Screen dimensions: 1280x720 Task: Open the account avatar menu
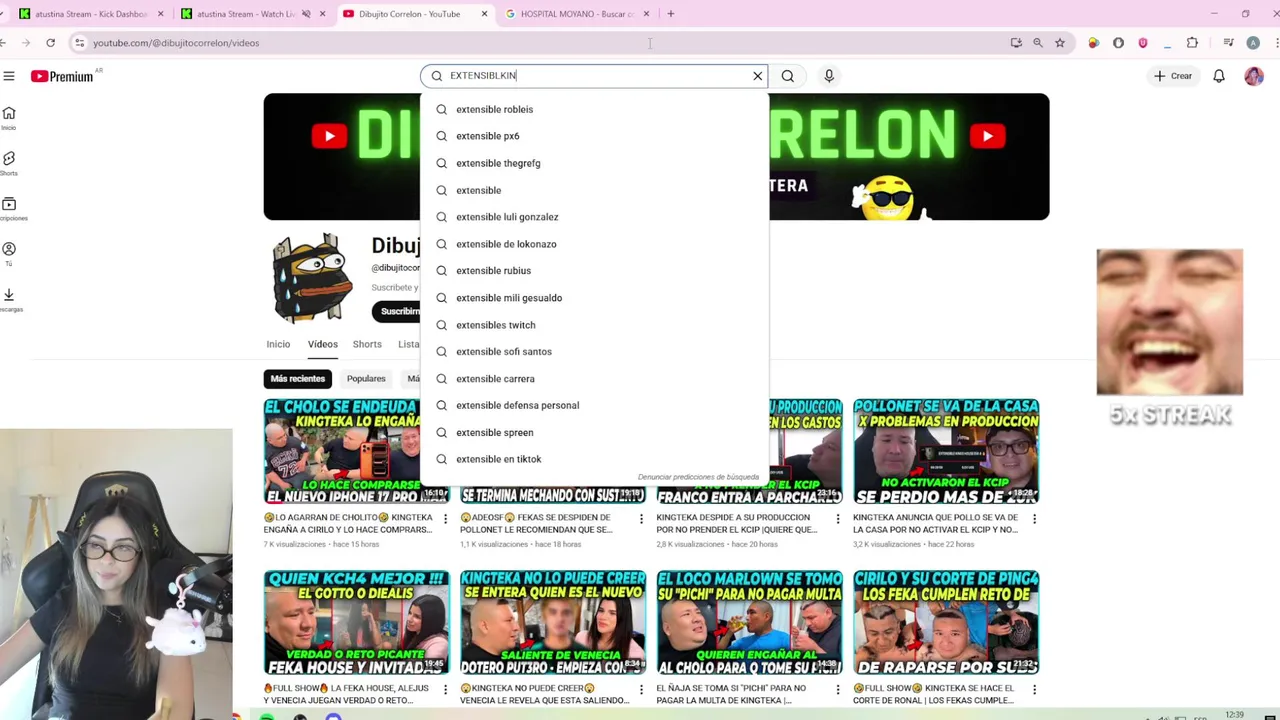click(1254, 76)
